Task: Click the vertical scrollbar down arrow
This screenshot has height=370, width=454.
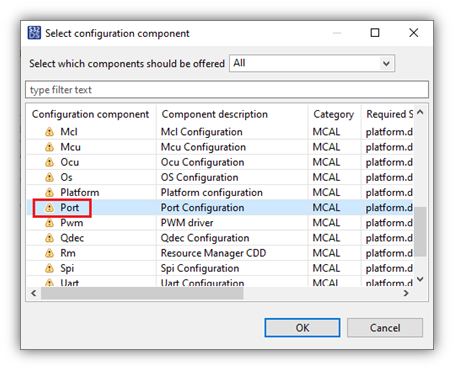Action: pos(420,279)
